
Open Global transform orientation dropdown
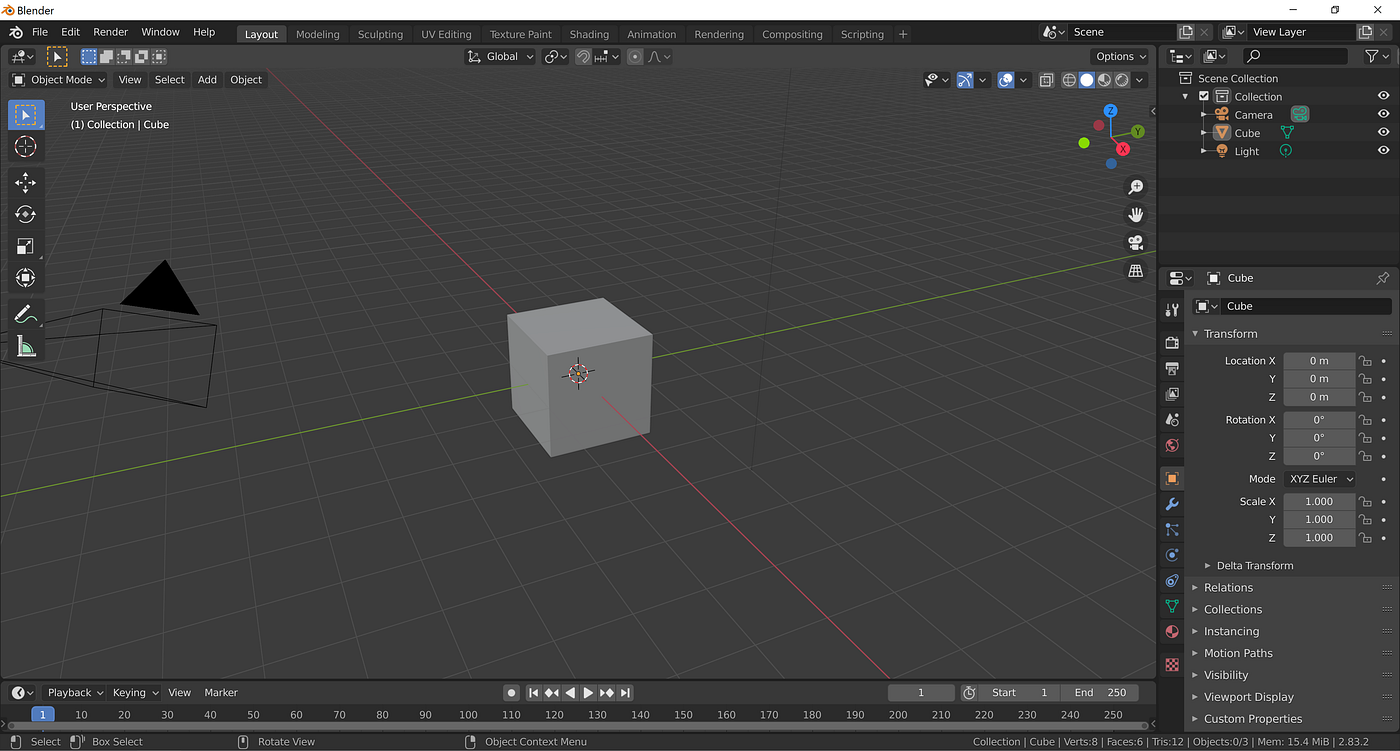pyautogui.click(x=501, y=57)
